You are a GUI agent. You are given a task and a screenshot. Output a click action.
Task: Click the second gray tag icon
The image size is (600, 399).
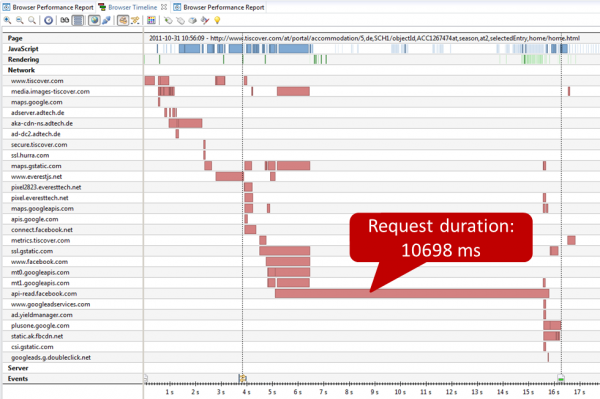point(180,20)
